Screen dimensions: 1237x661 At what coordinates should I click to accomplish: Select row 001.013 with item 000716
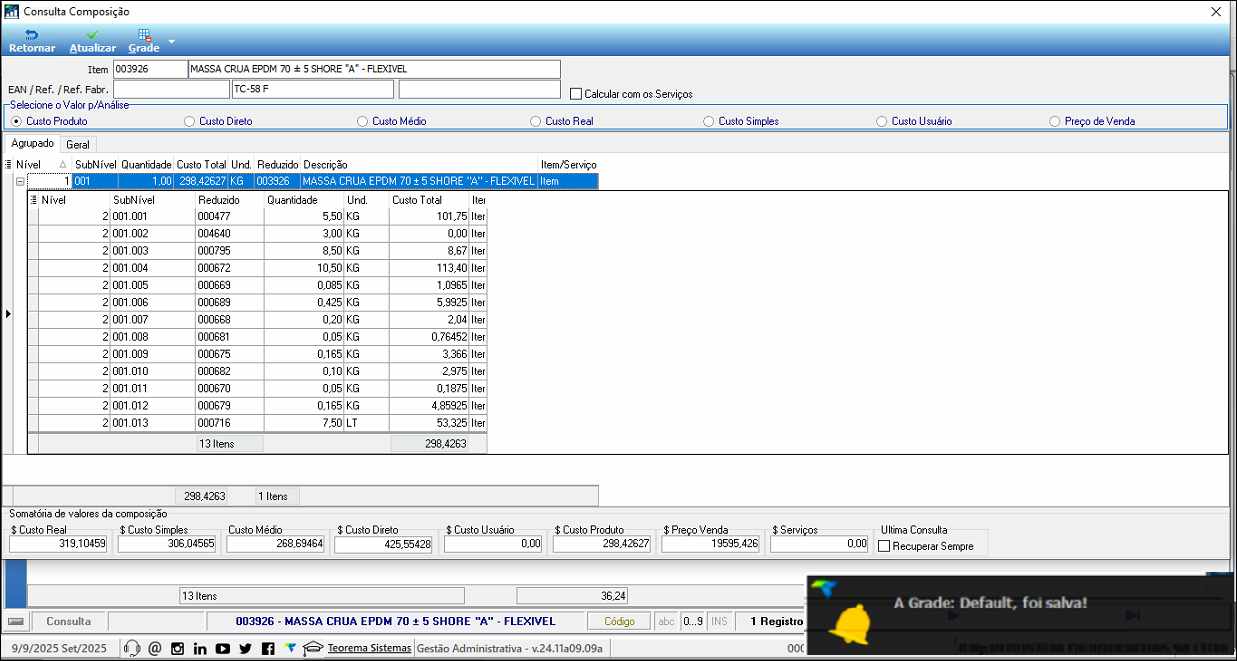(257, 423)
